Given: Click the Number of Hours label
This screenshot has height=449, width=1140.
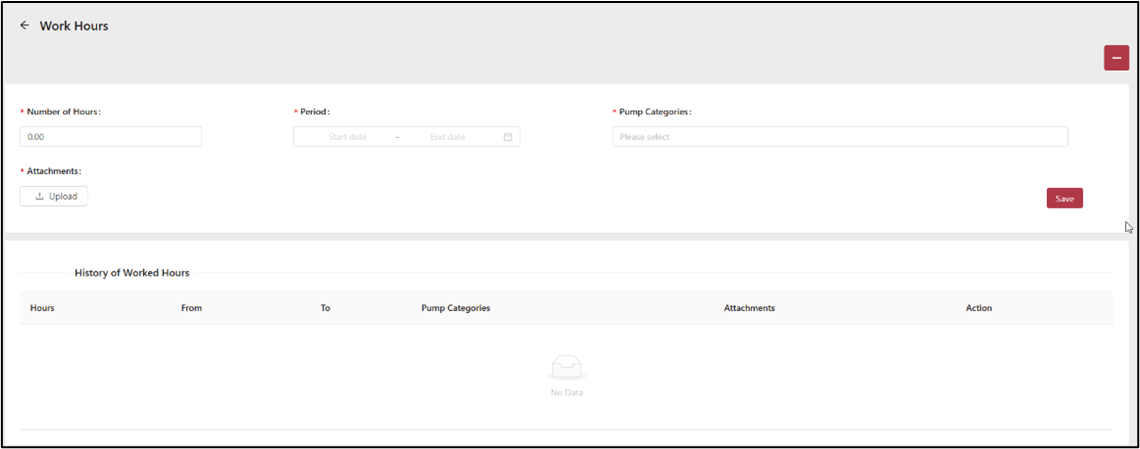Looking at the screenshot, I should coord(64,112).
